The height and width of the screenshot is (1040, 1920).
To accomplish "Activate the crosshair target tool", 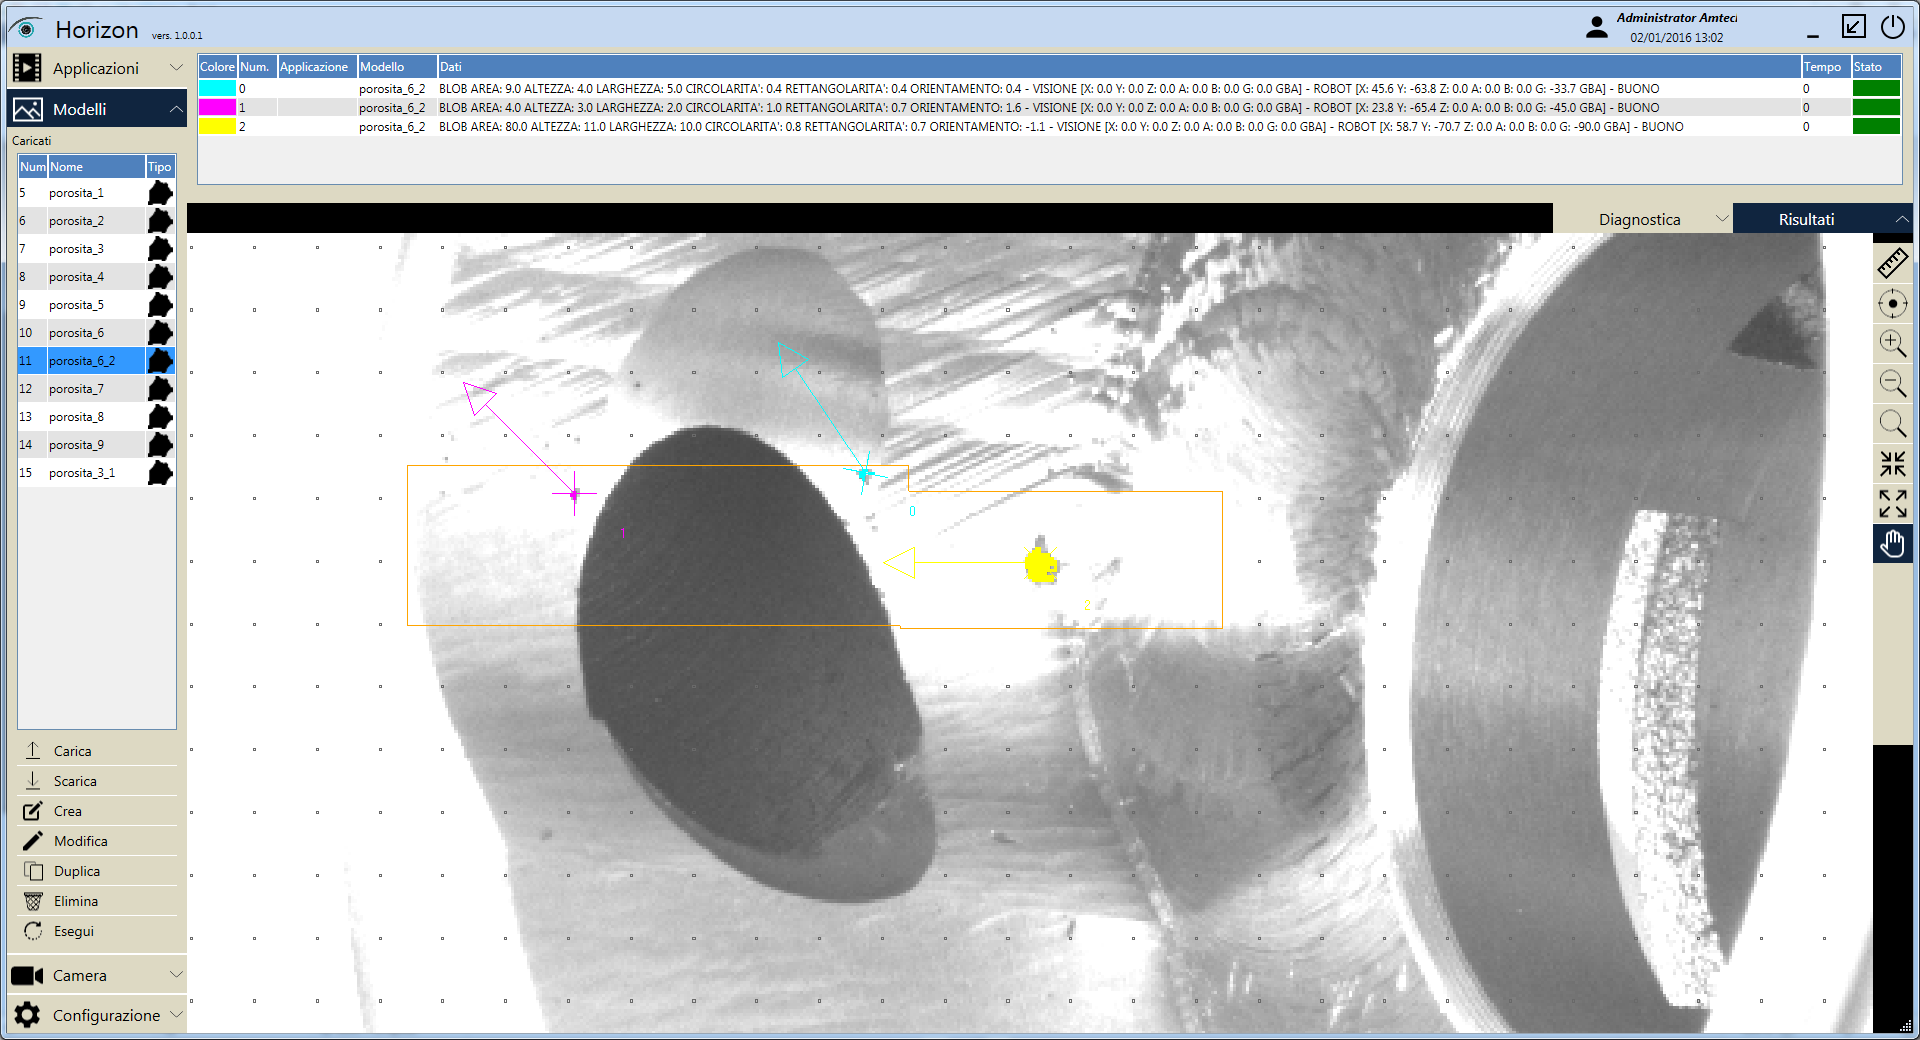I will click(x=1892, y=303).
